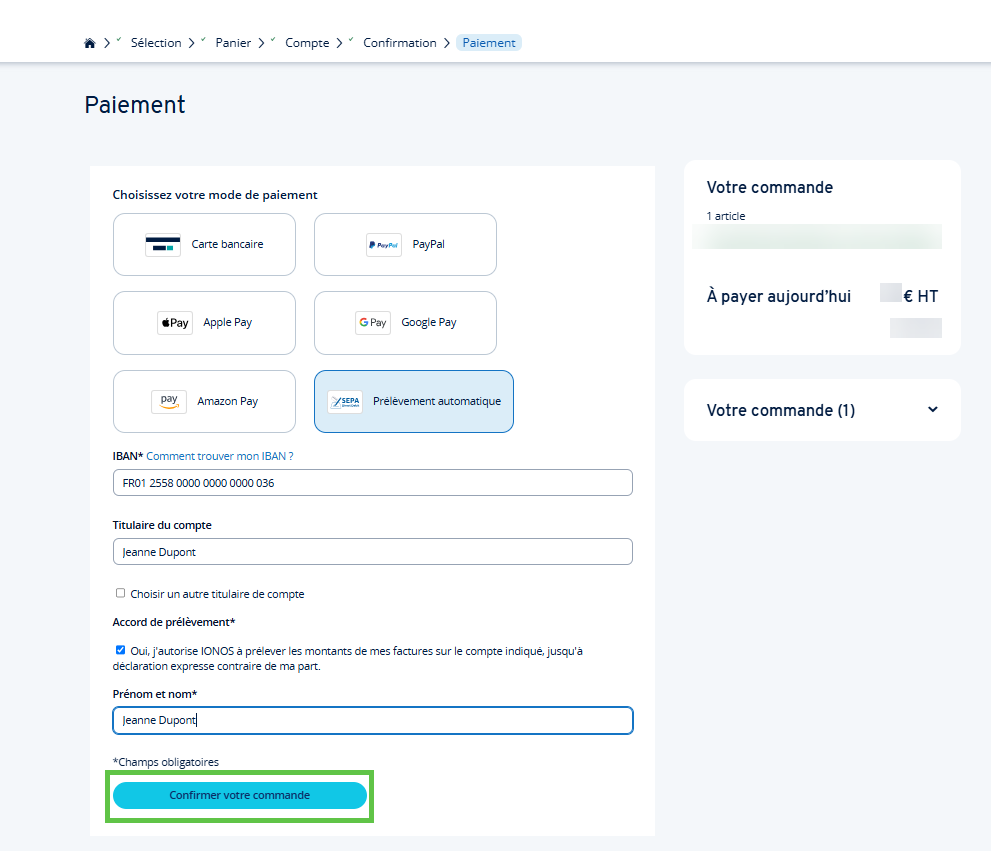991x851 pixels.
Task: Click the current Paiement breadcrumb step
Action: coord(489,43)
